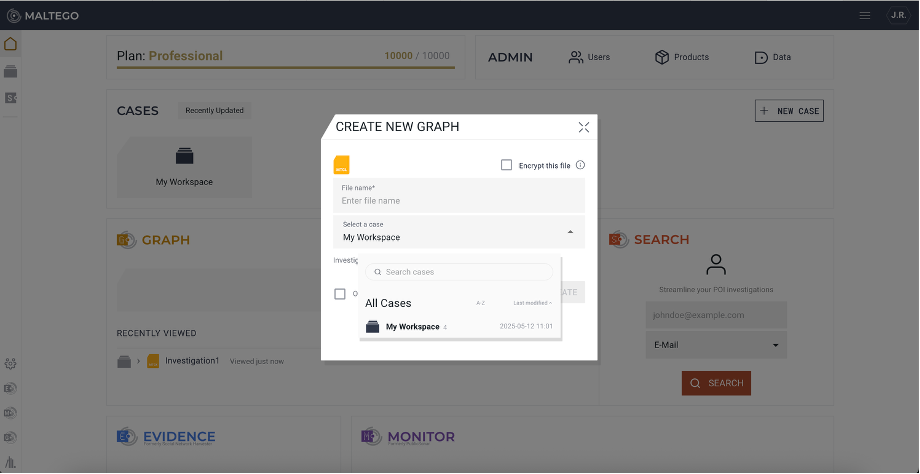920x474 pixels.
Task: Click the Plan Professional credits progress bar
Action: [286, 67]
